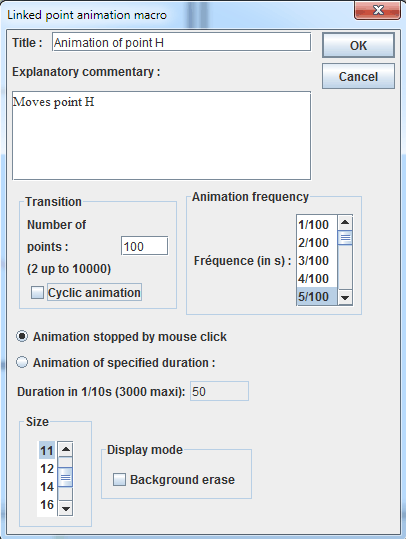Click the Size list scrollbar thumb

pyautogui.click(x=65, y=477)
